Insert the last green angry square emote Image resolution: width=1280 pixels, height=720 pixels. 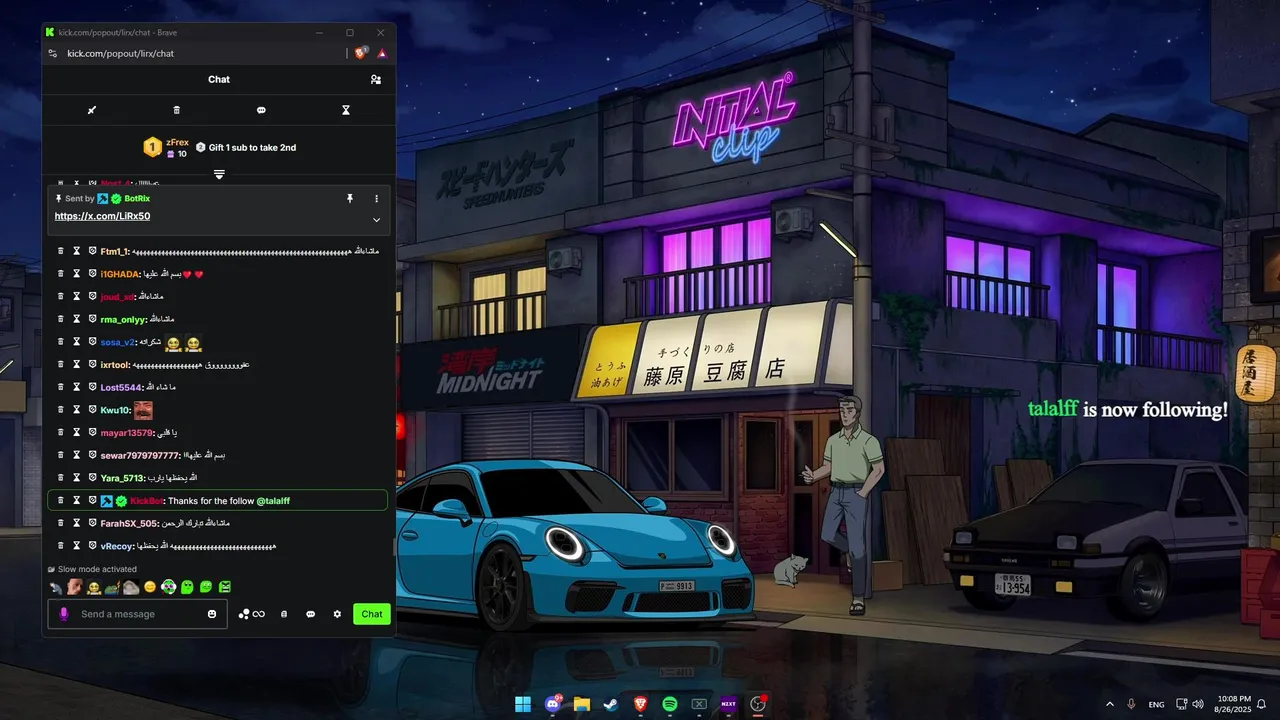pyautogui.click(x=225, y=587)
